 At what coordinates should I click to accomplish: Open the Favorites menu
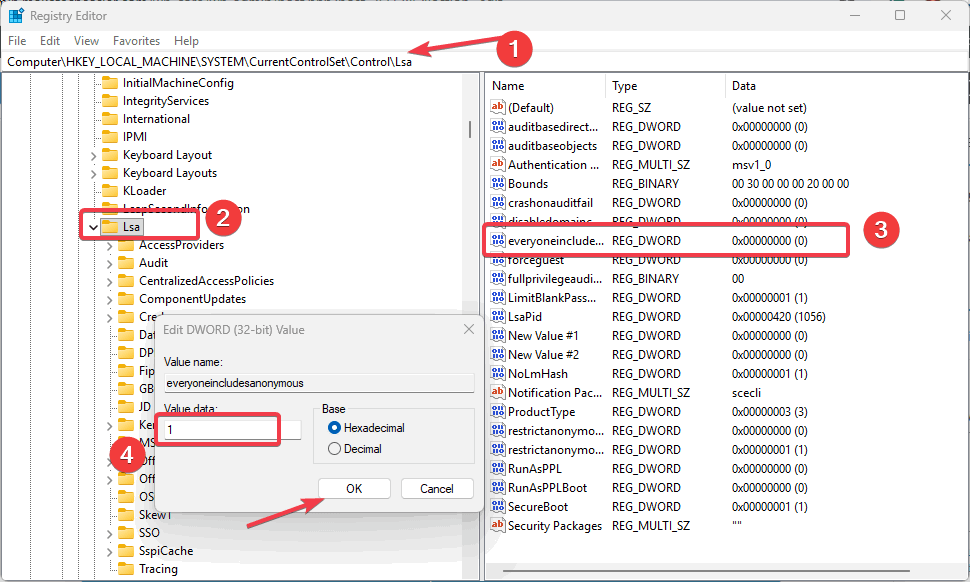point(136,40)
